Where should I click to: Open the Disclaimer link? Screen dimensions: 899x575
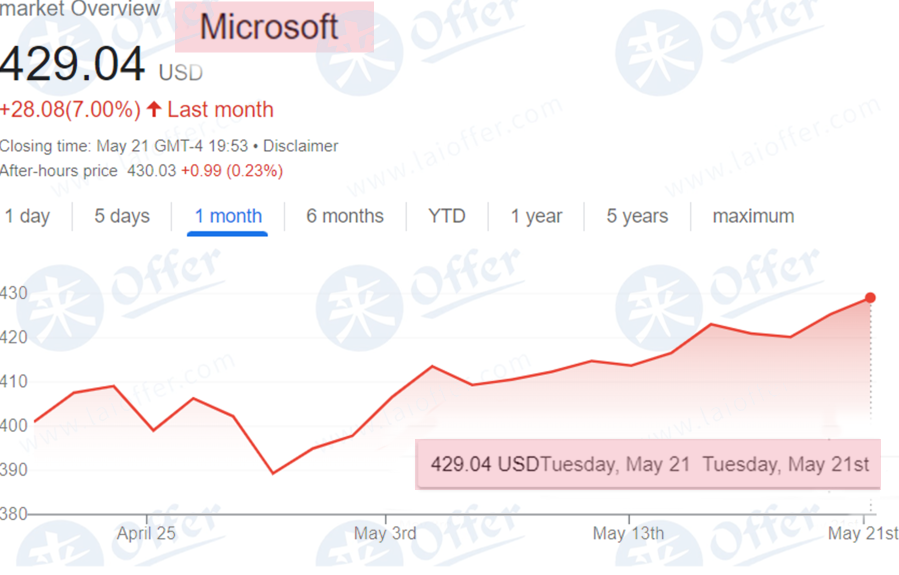click(300, 146)
